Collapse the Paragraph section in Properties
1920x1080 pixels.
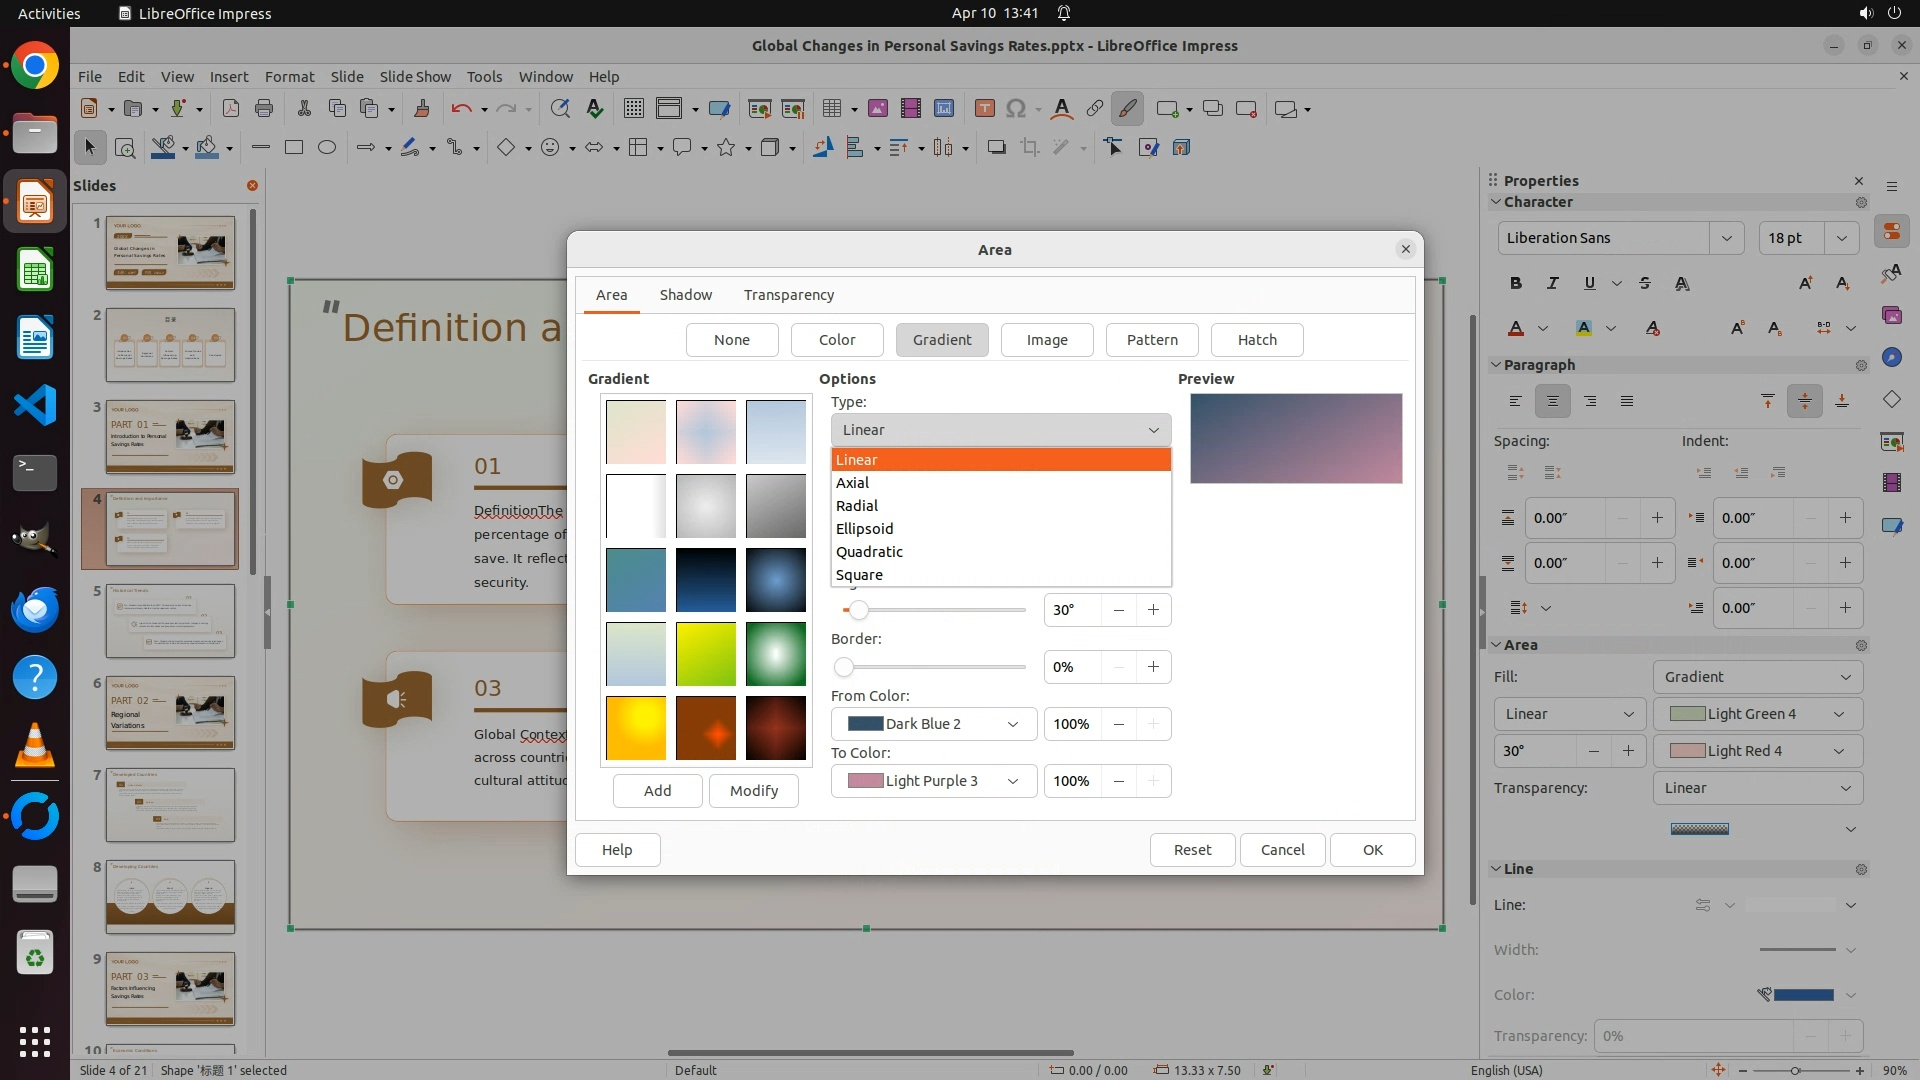pyautogui.click(x=1497, y=365)
